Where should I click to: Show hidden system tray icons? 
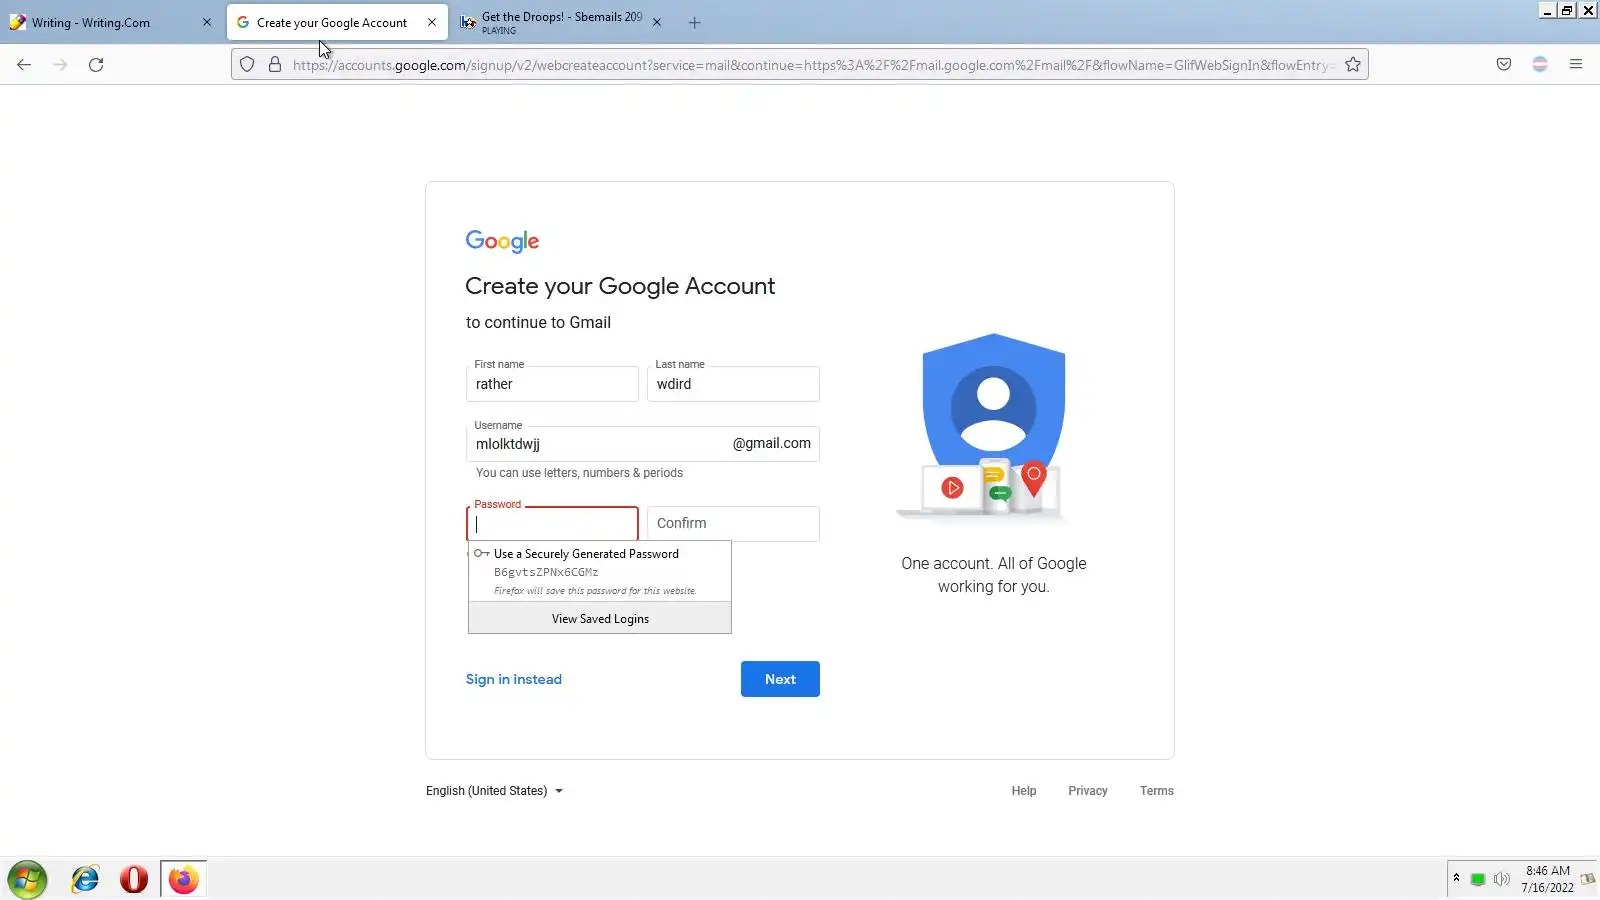[x=1456, y=878]
